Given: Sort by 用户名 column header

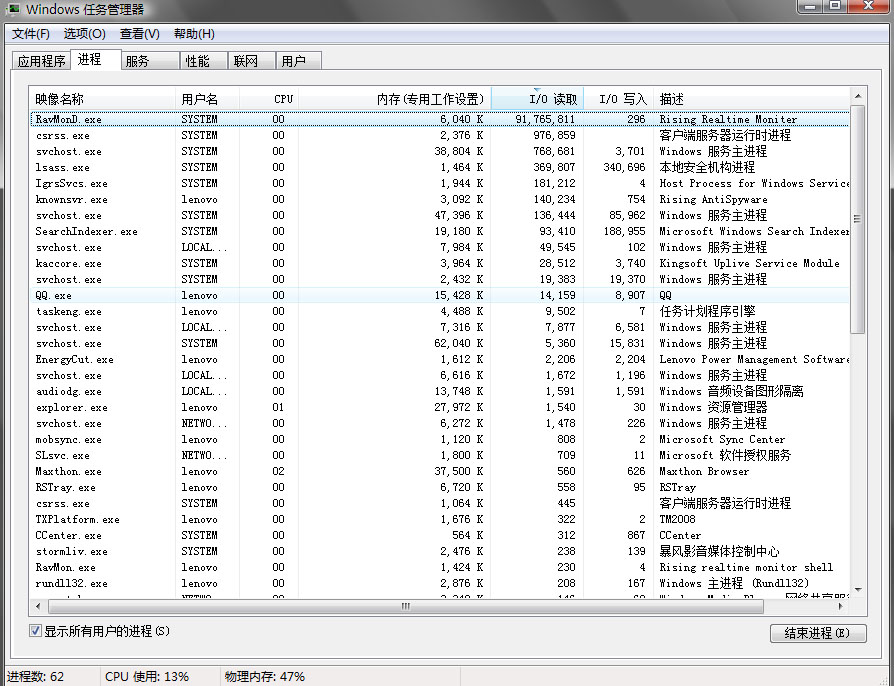Looking at the screenshot, I should [208, 99].
